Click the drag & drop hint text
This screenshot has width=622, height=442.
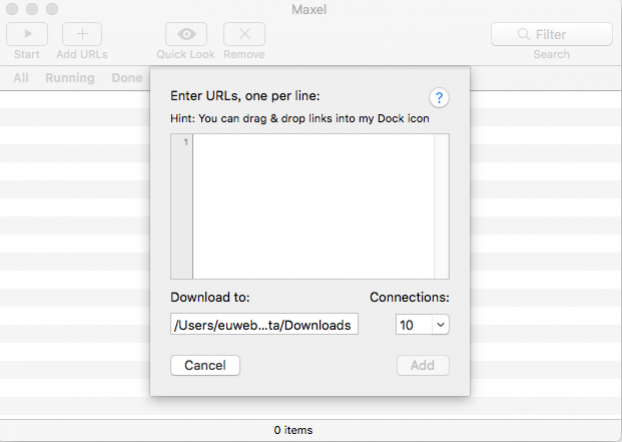coord(300,119)
